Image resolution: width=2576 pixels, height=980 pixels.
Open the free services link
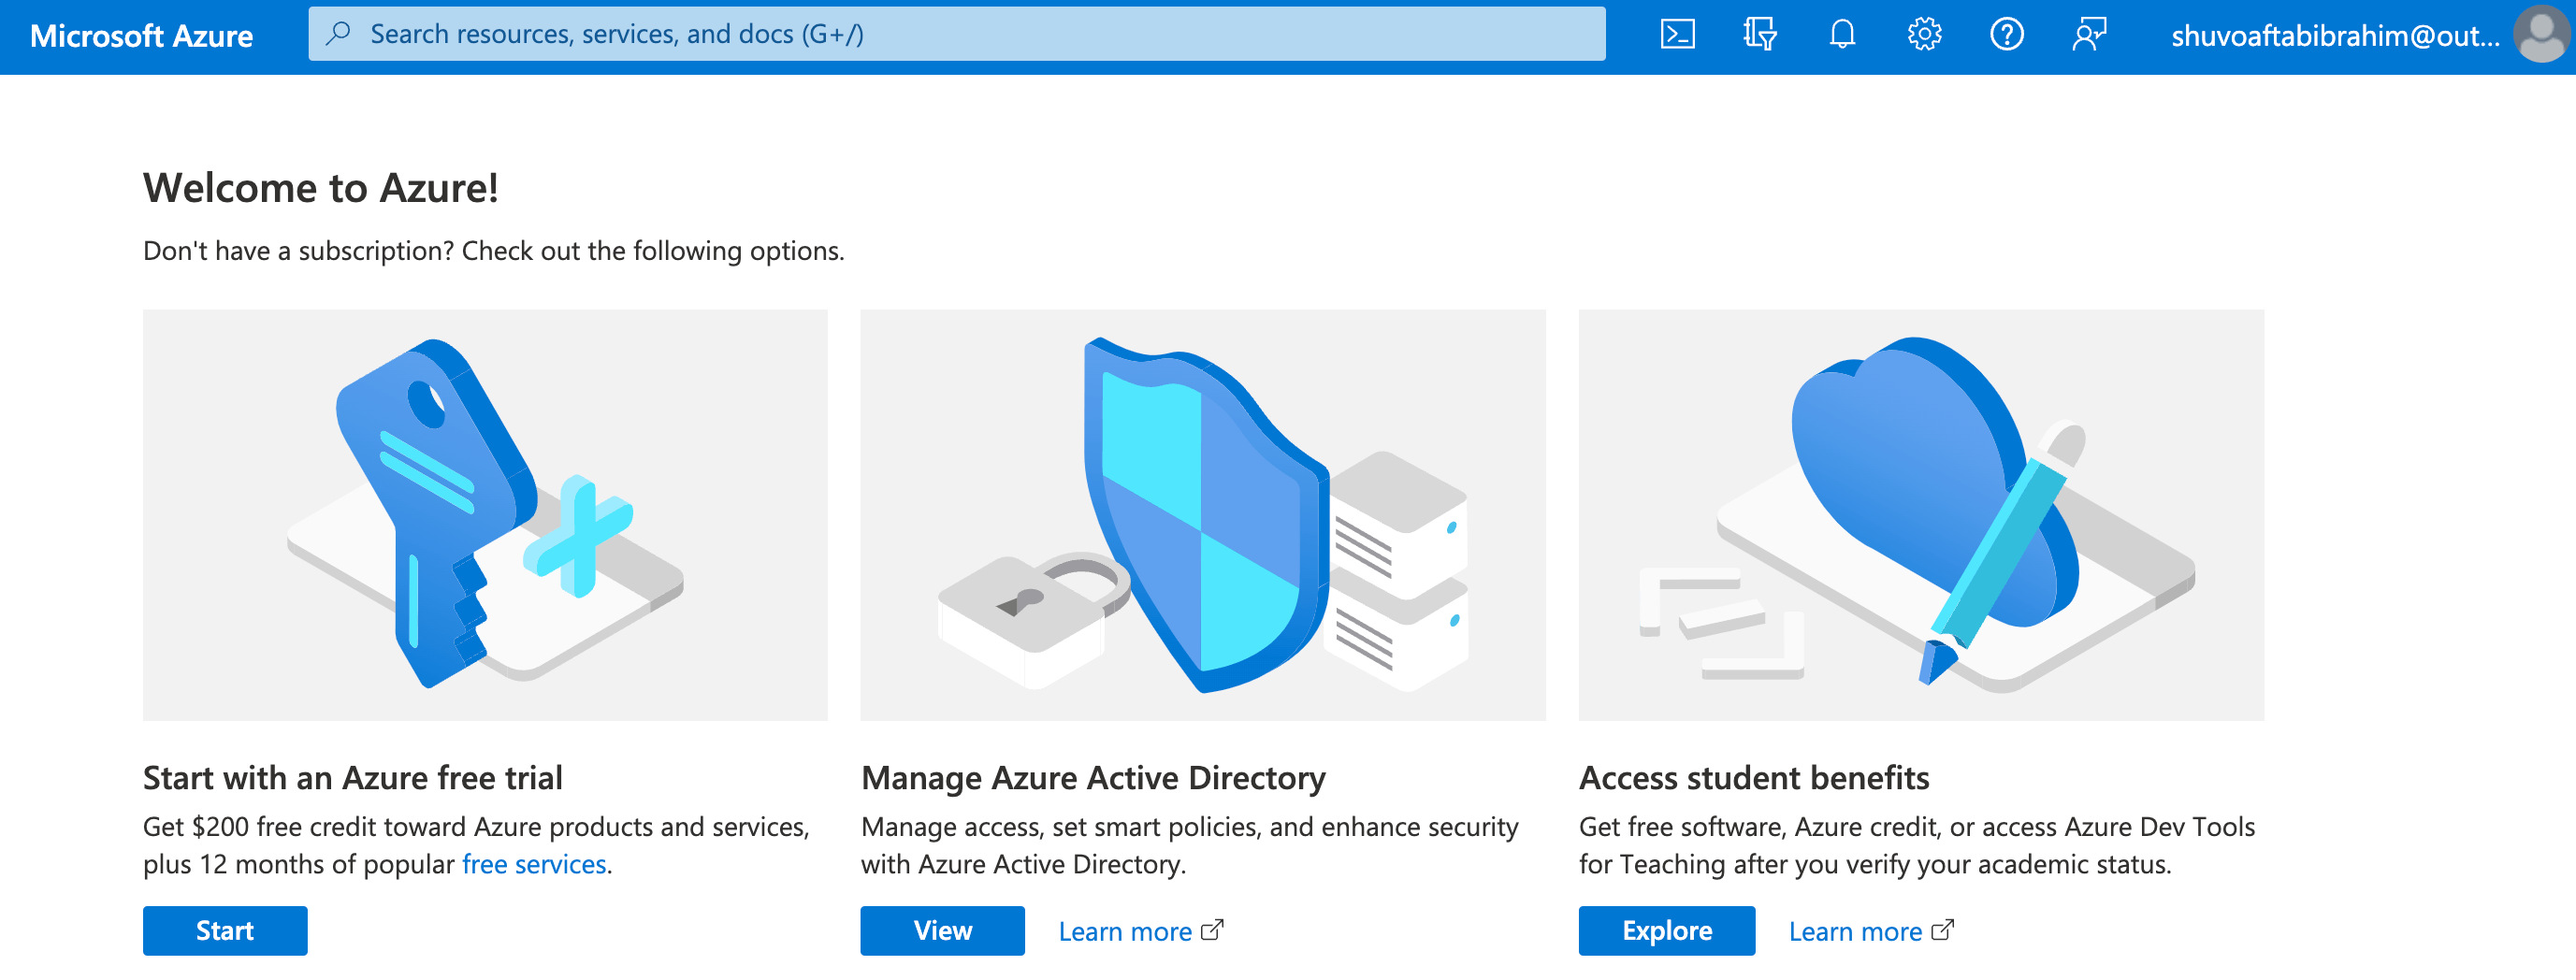(x=534, y=864)
